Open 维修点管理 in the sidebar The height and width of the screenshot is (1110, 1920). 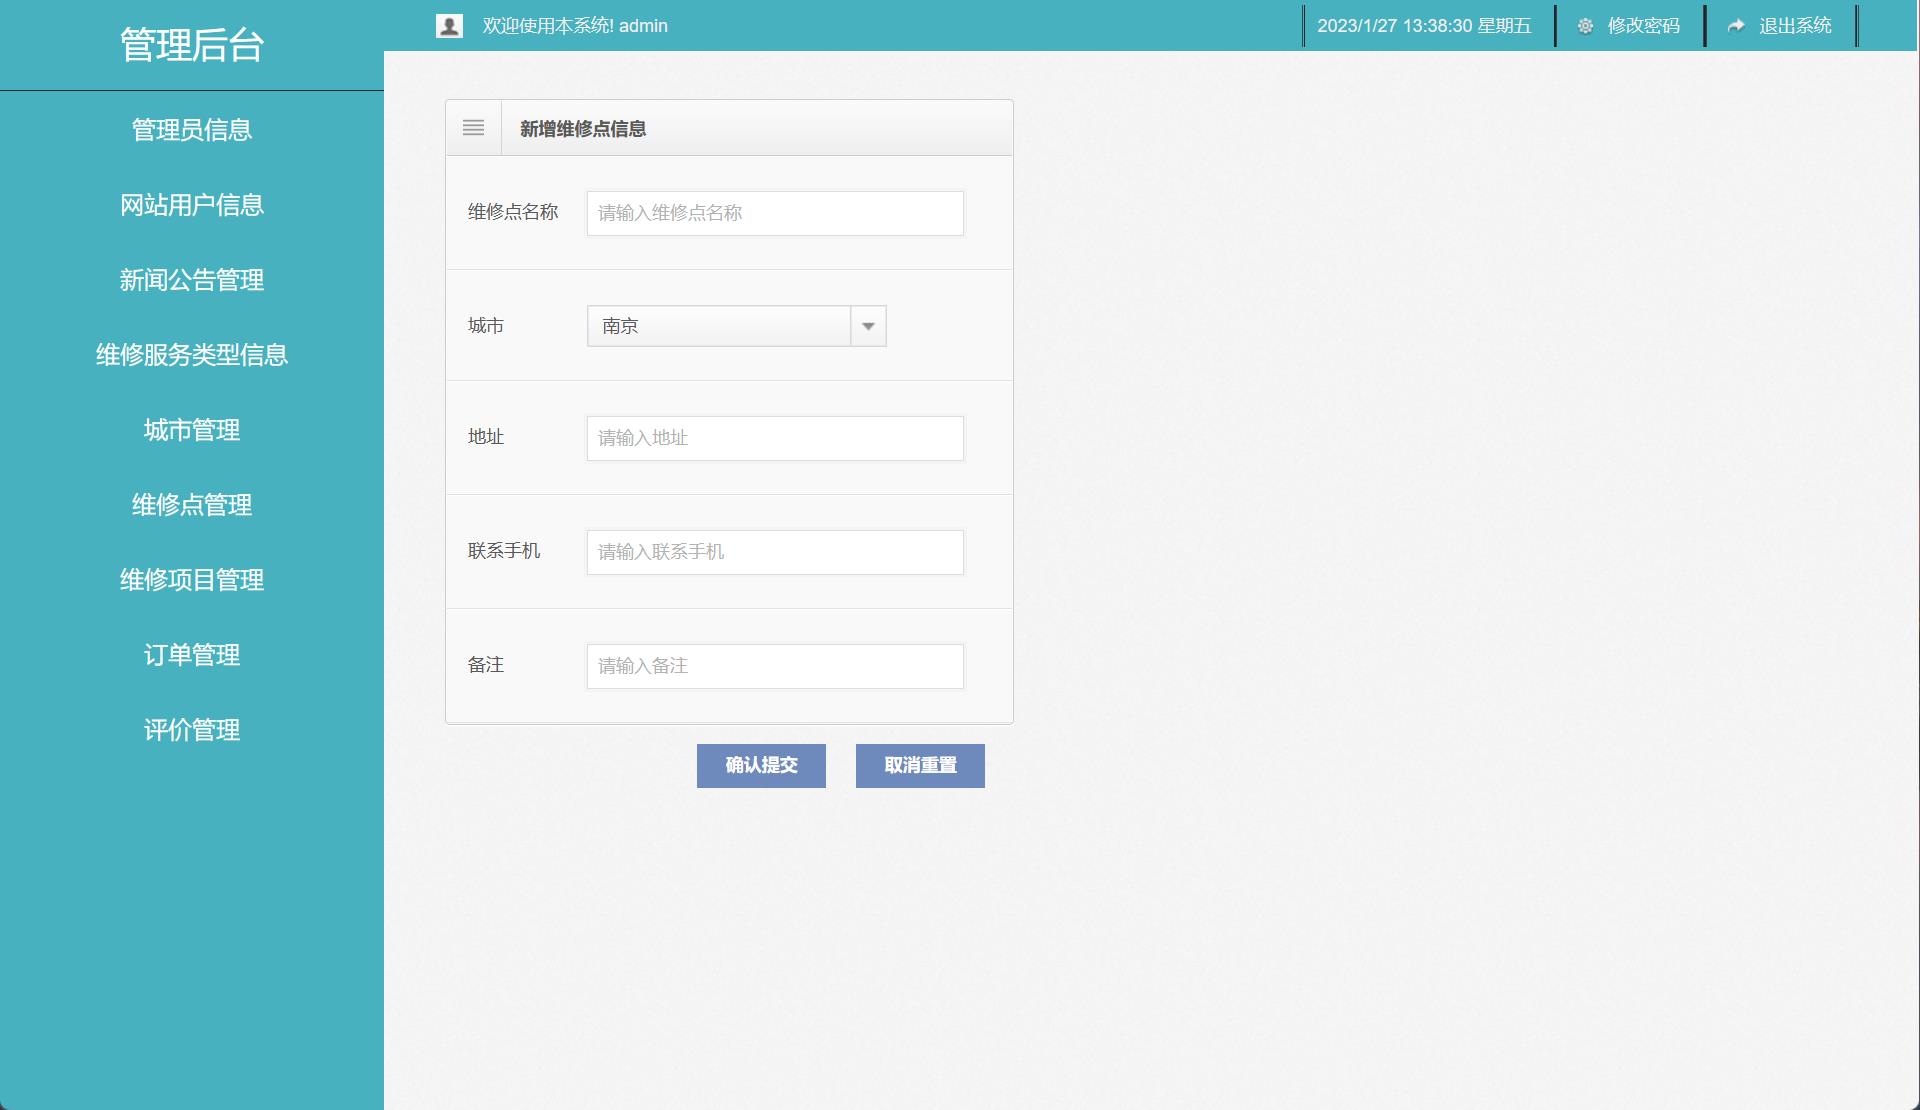tap(192, 505)
